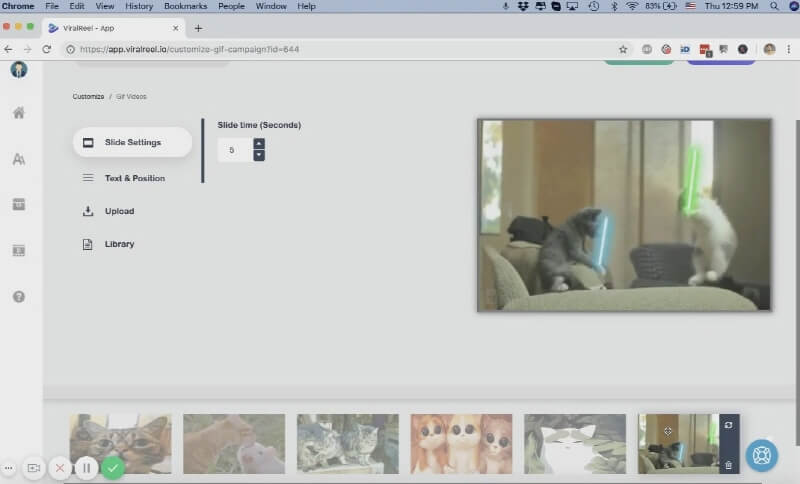
Task: Toggle camera icon in recording toolbar
Action: click(x=34, y=468)
